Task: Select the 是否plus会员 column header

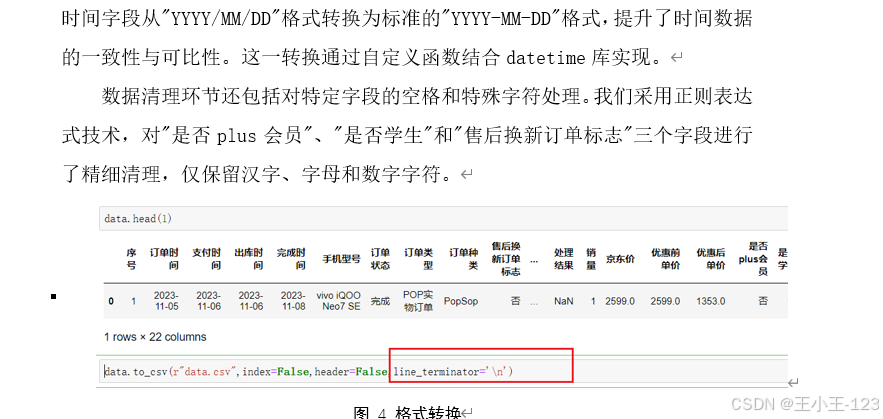Action: (753, 259)
